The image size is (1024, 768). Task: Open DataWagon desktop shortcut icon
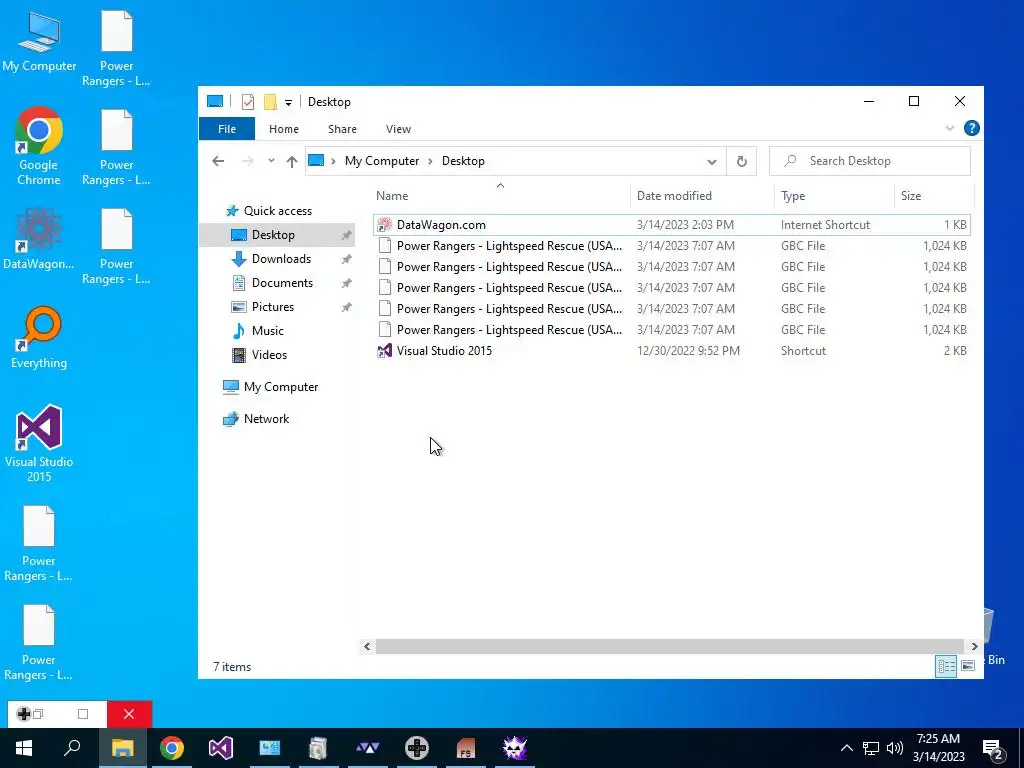point(39,239)
